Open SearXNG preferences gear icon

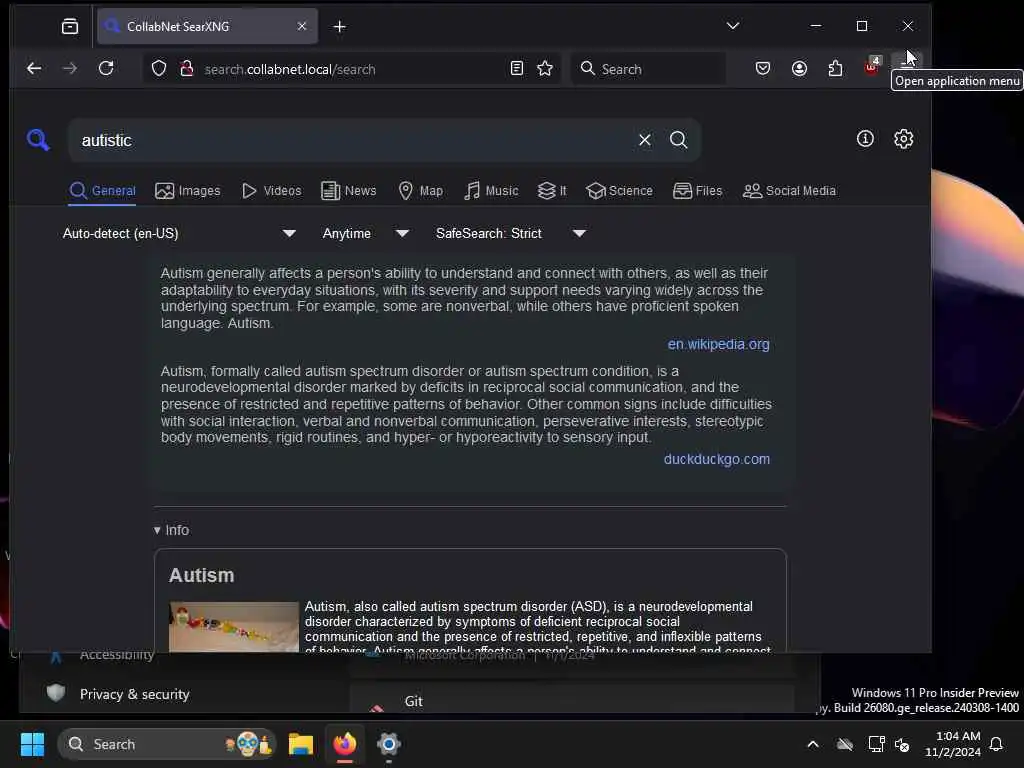pos(903,138)
